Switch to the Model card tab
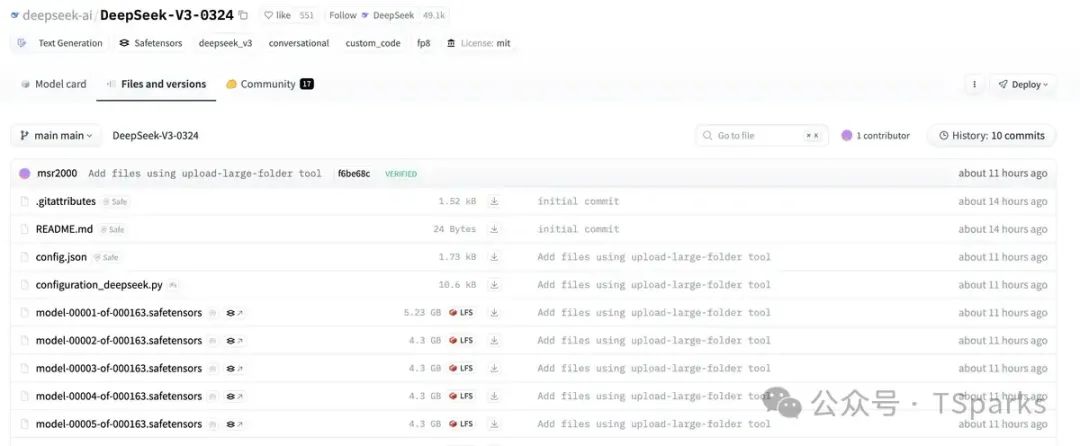The image size is (1080, 446). 54,84
